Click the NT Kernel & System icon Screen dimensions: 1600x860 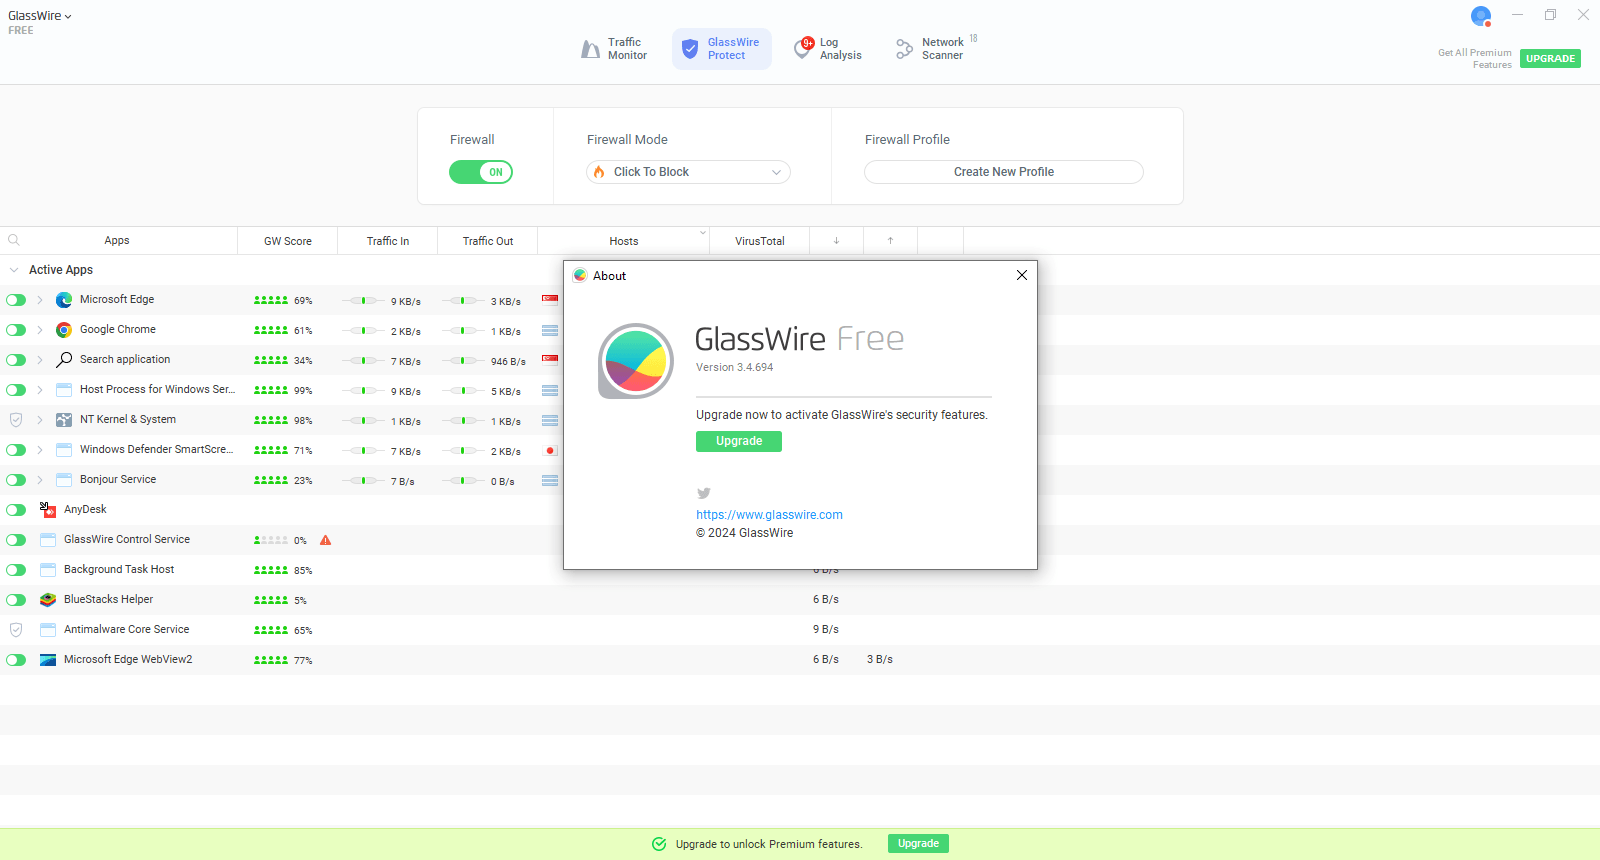[64, 420]
